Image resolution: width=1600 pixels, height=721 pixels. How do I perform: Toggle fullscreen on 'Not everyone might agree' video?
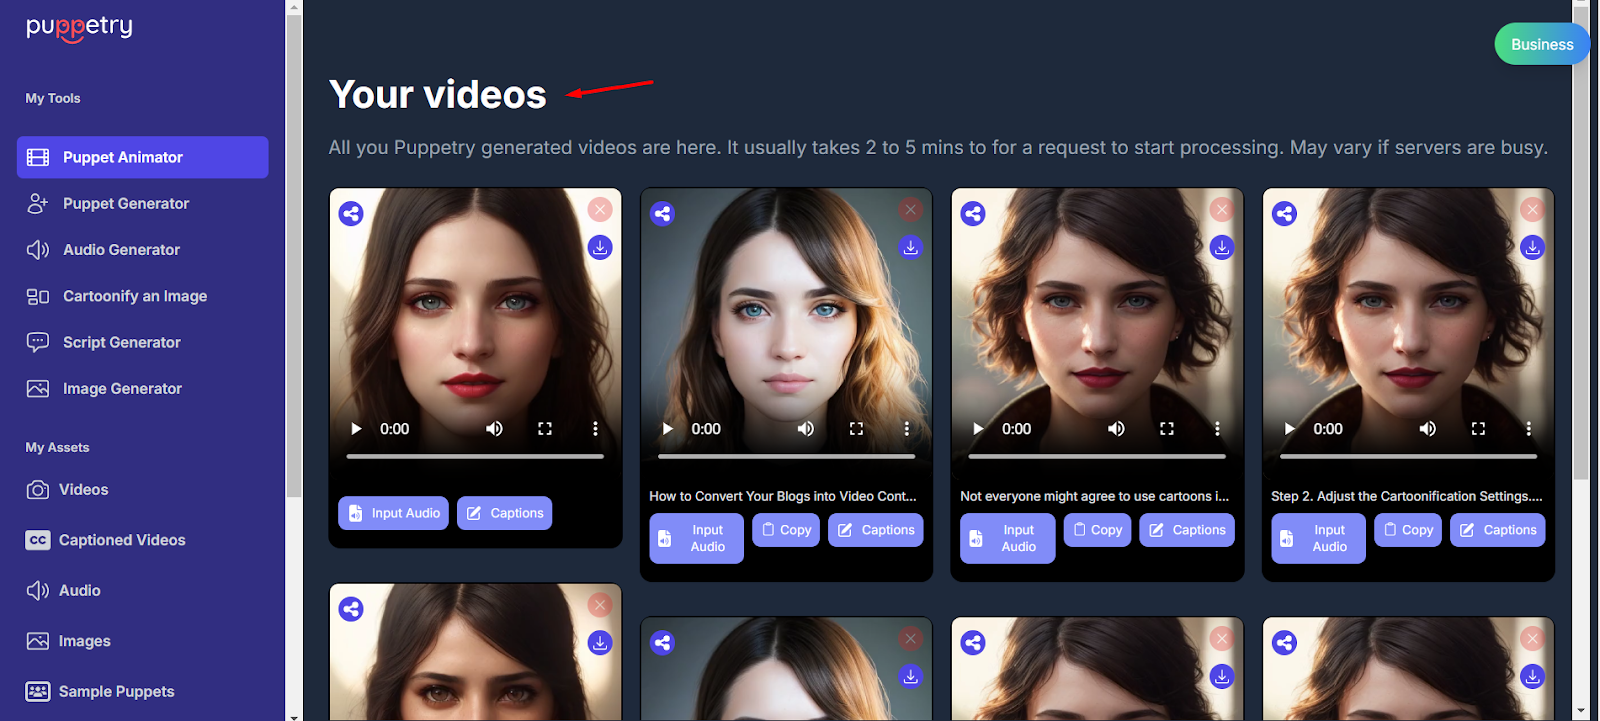pos(1167,429)
